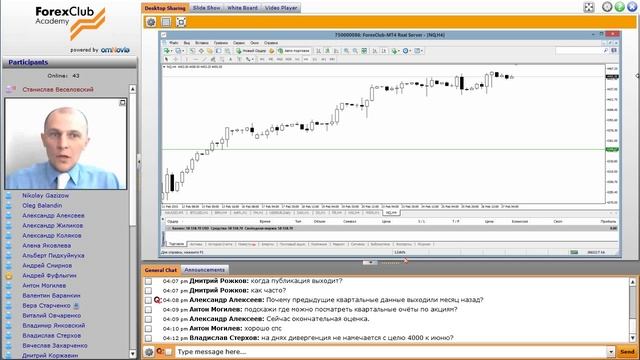Expand MT4 Profiles dropdown arrow
The height and width of the screenshot is (360, 640).
coord(183,51)
